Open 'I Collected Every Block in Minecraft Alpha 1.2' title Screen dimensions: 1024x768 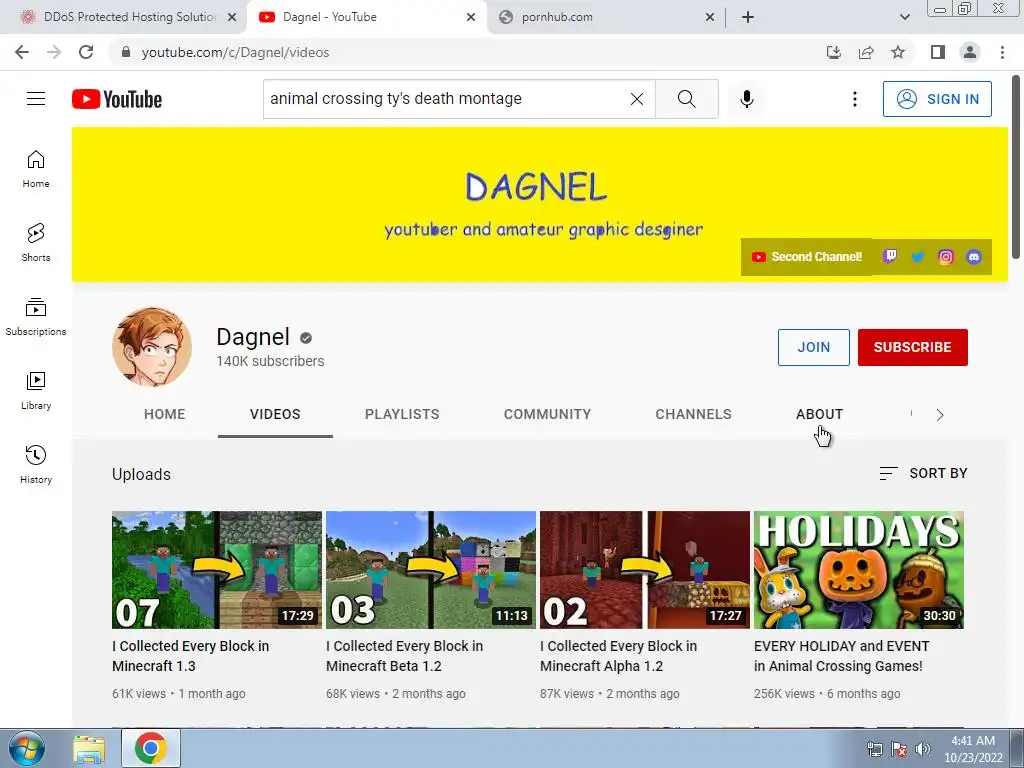coord(618,656)
